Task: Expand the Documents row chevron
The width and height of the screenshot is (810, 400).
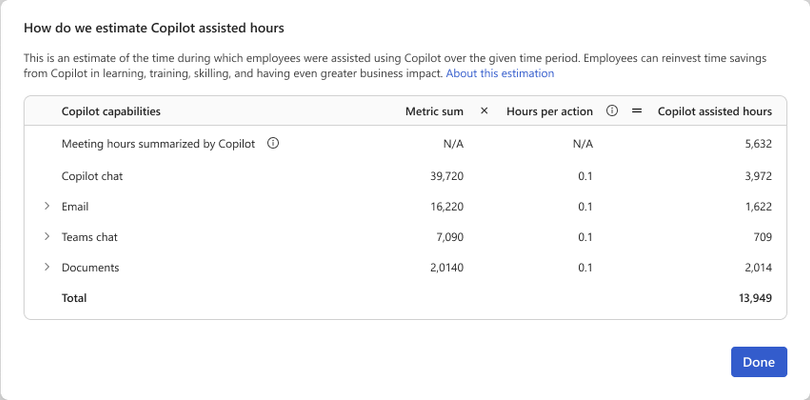Action: pos(47,267)
